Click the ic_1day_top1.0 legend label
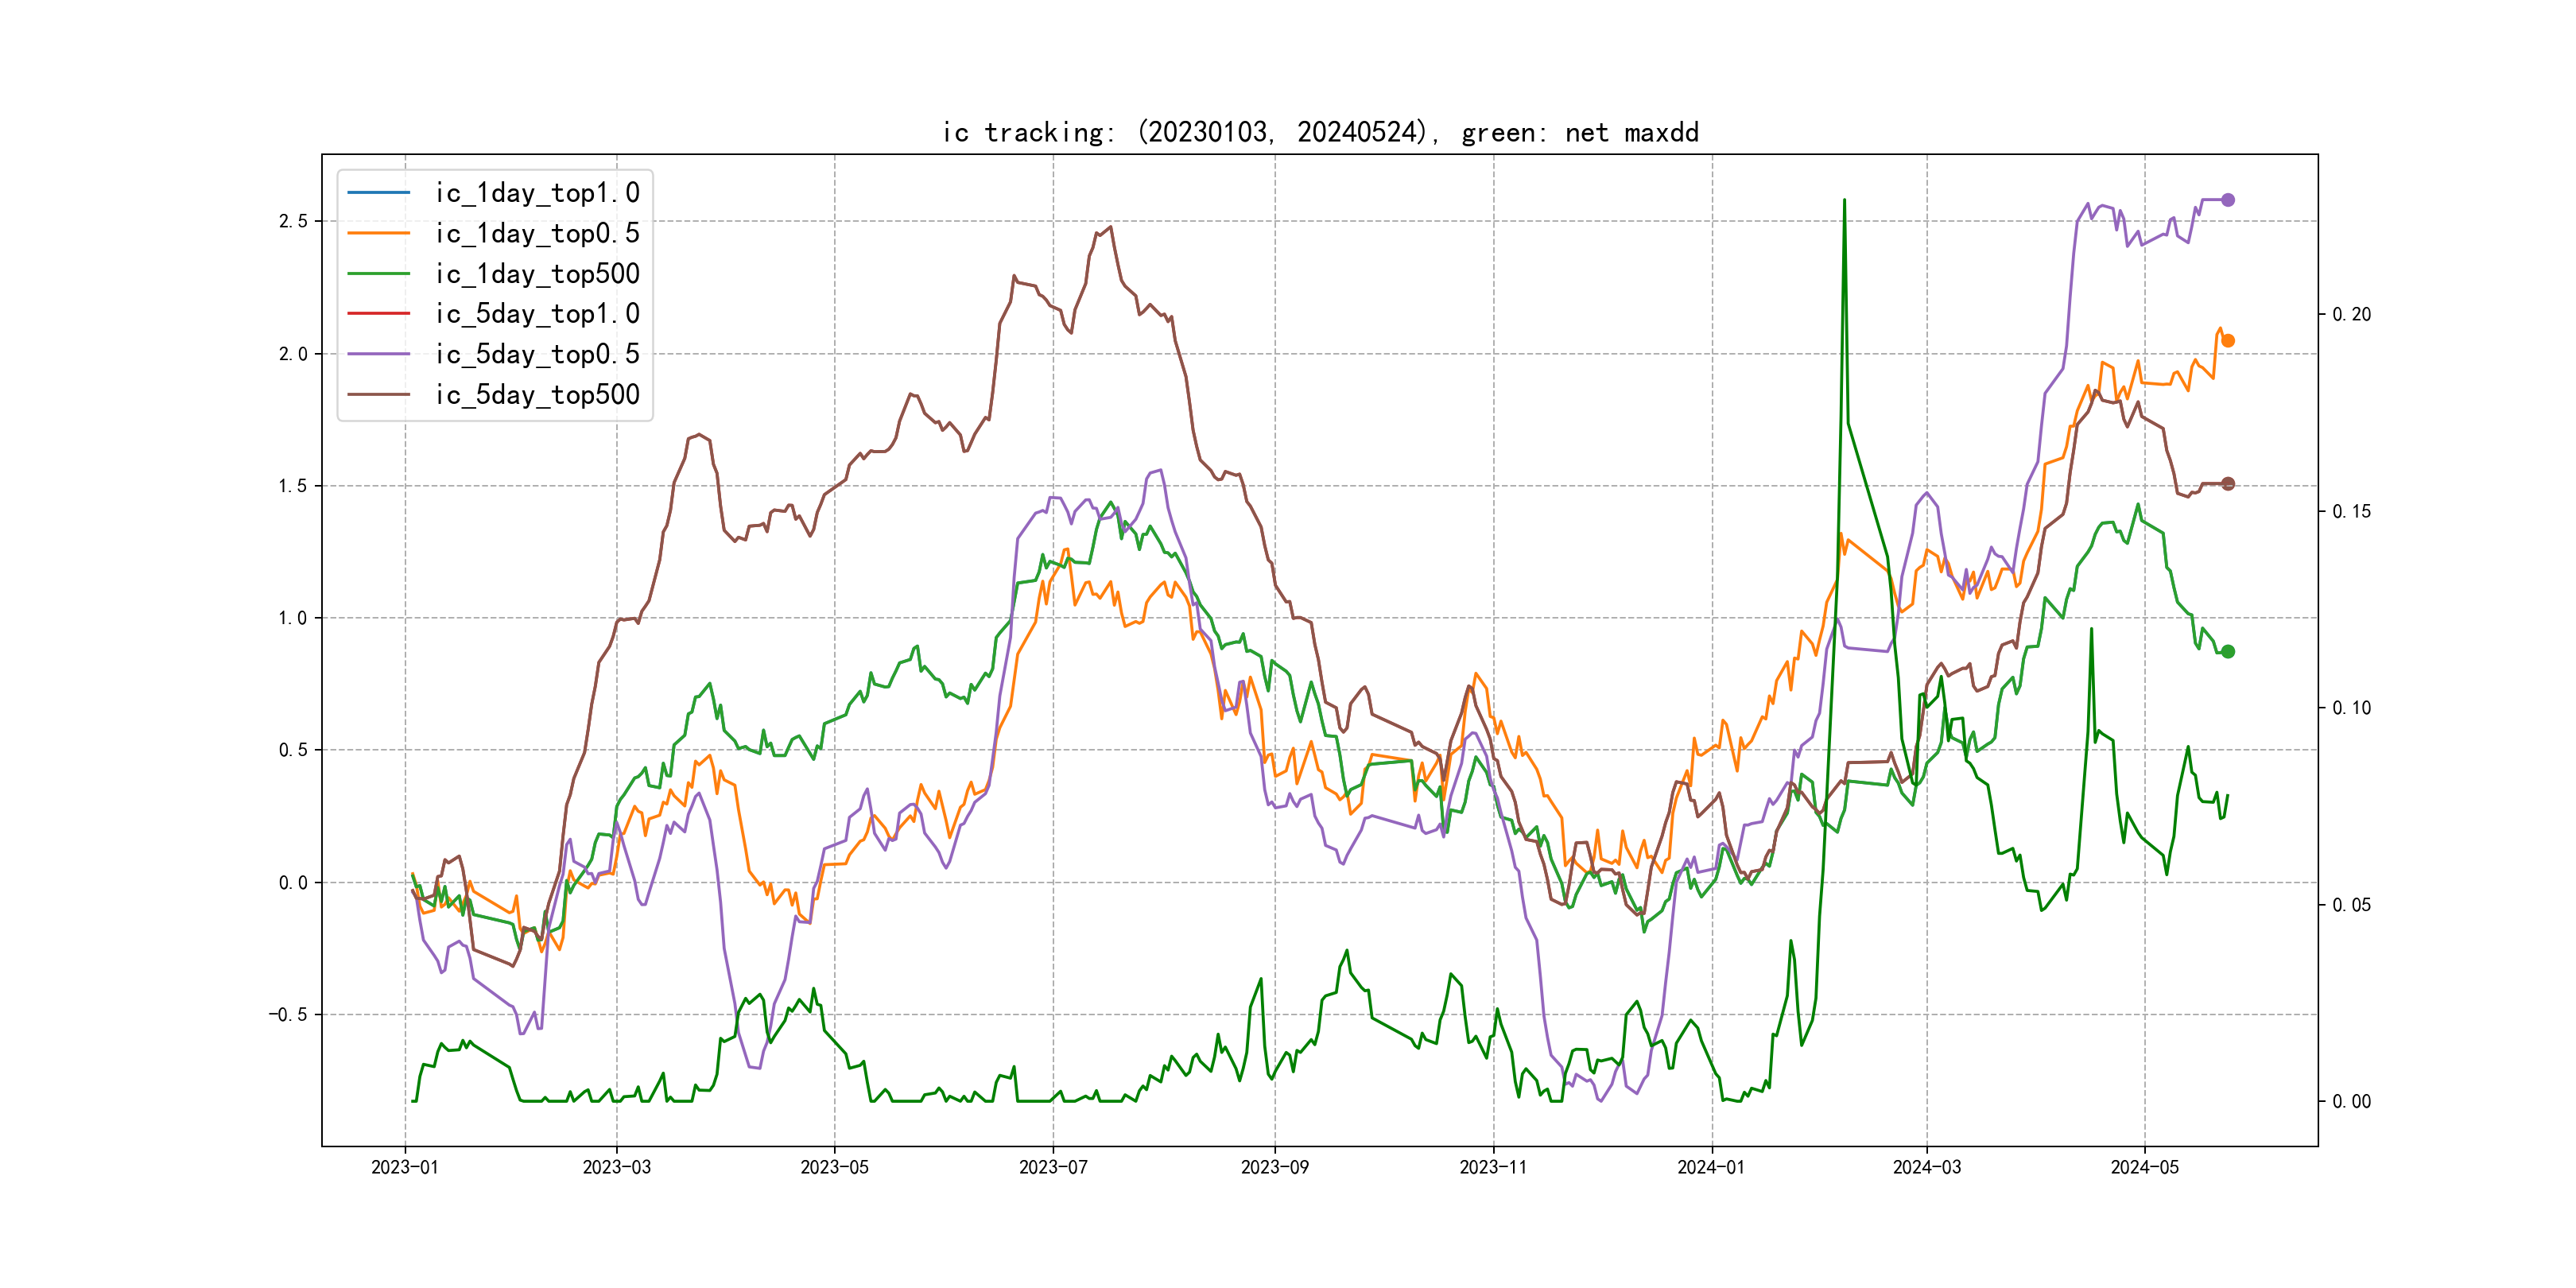 [537, 193]
